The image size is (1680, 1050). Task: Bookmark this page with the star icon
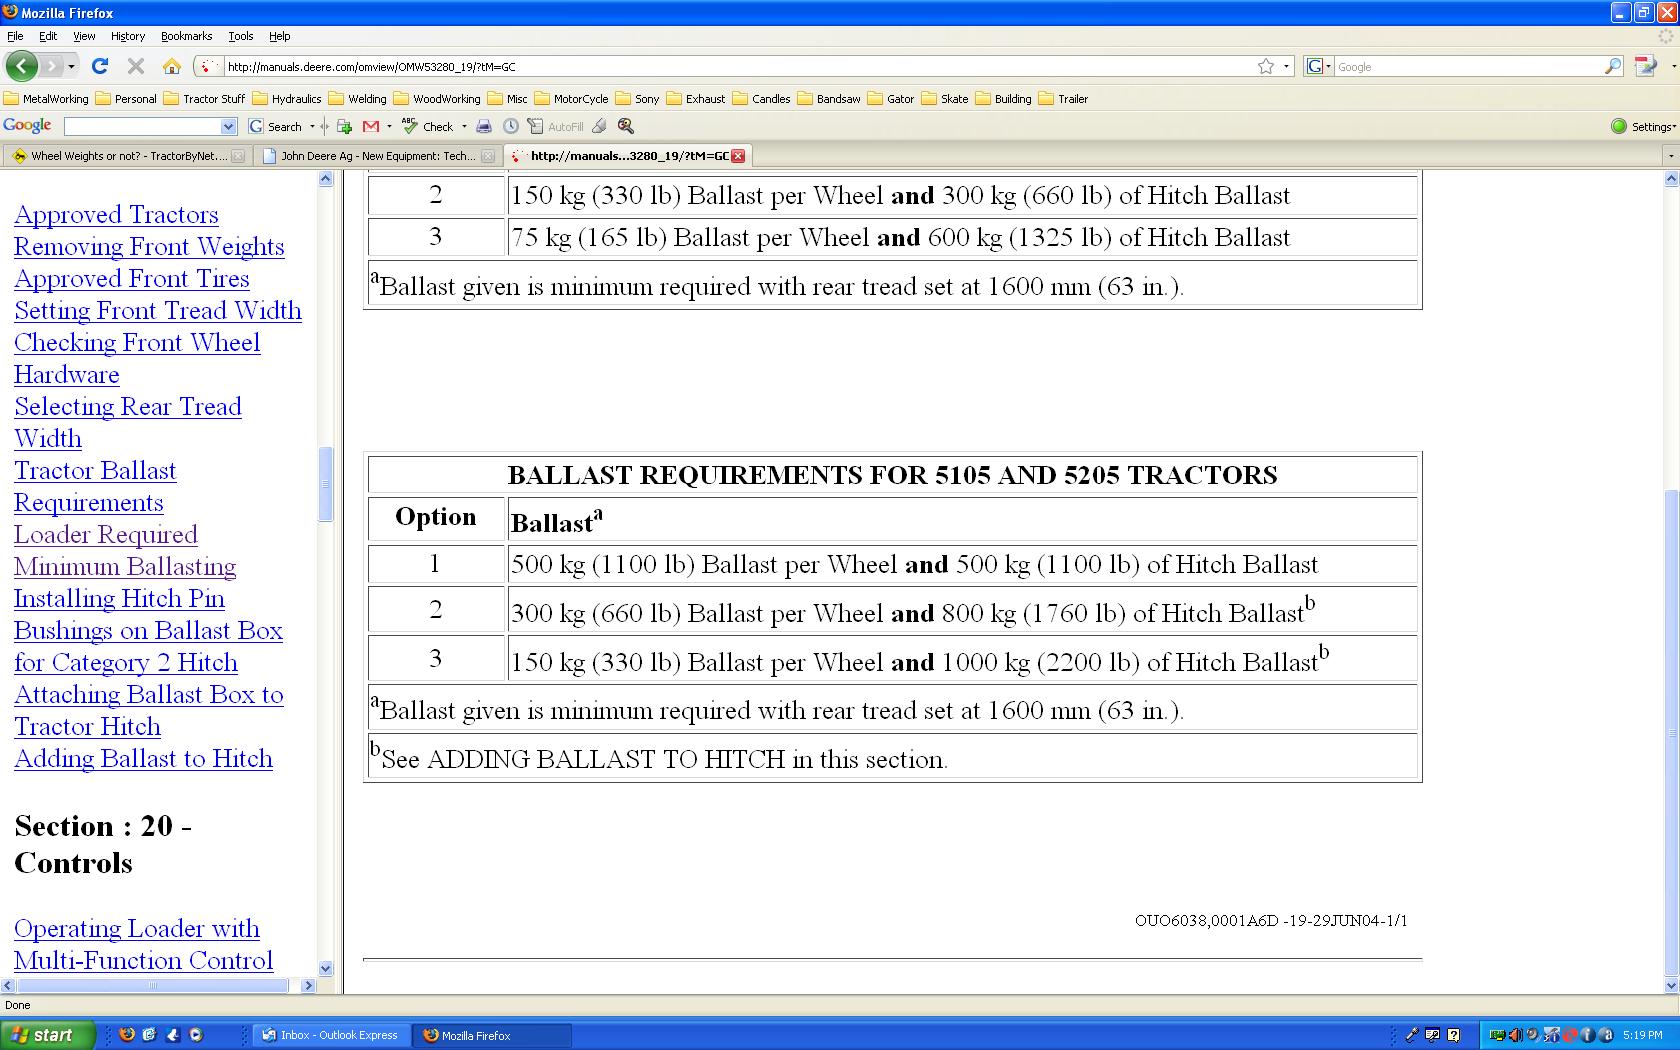[1266, 66]
